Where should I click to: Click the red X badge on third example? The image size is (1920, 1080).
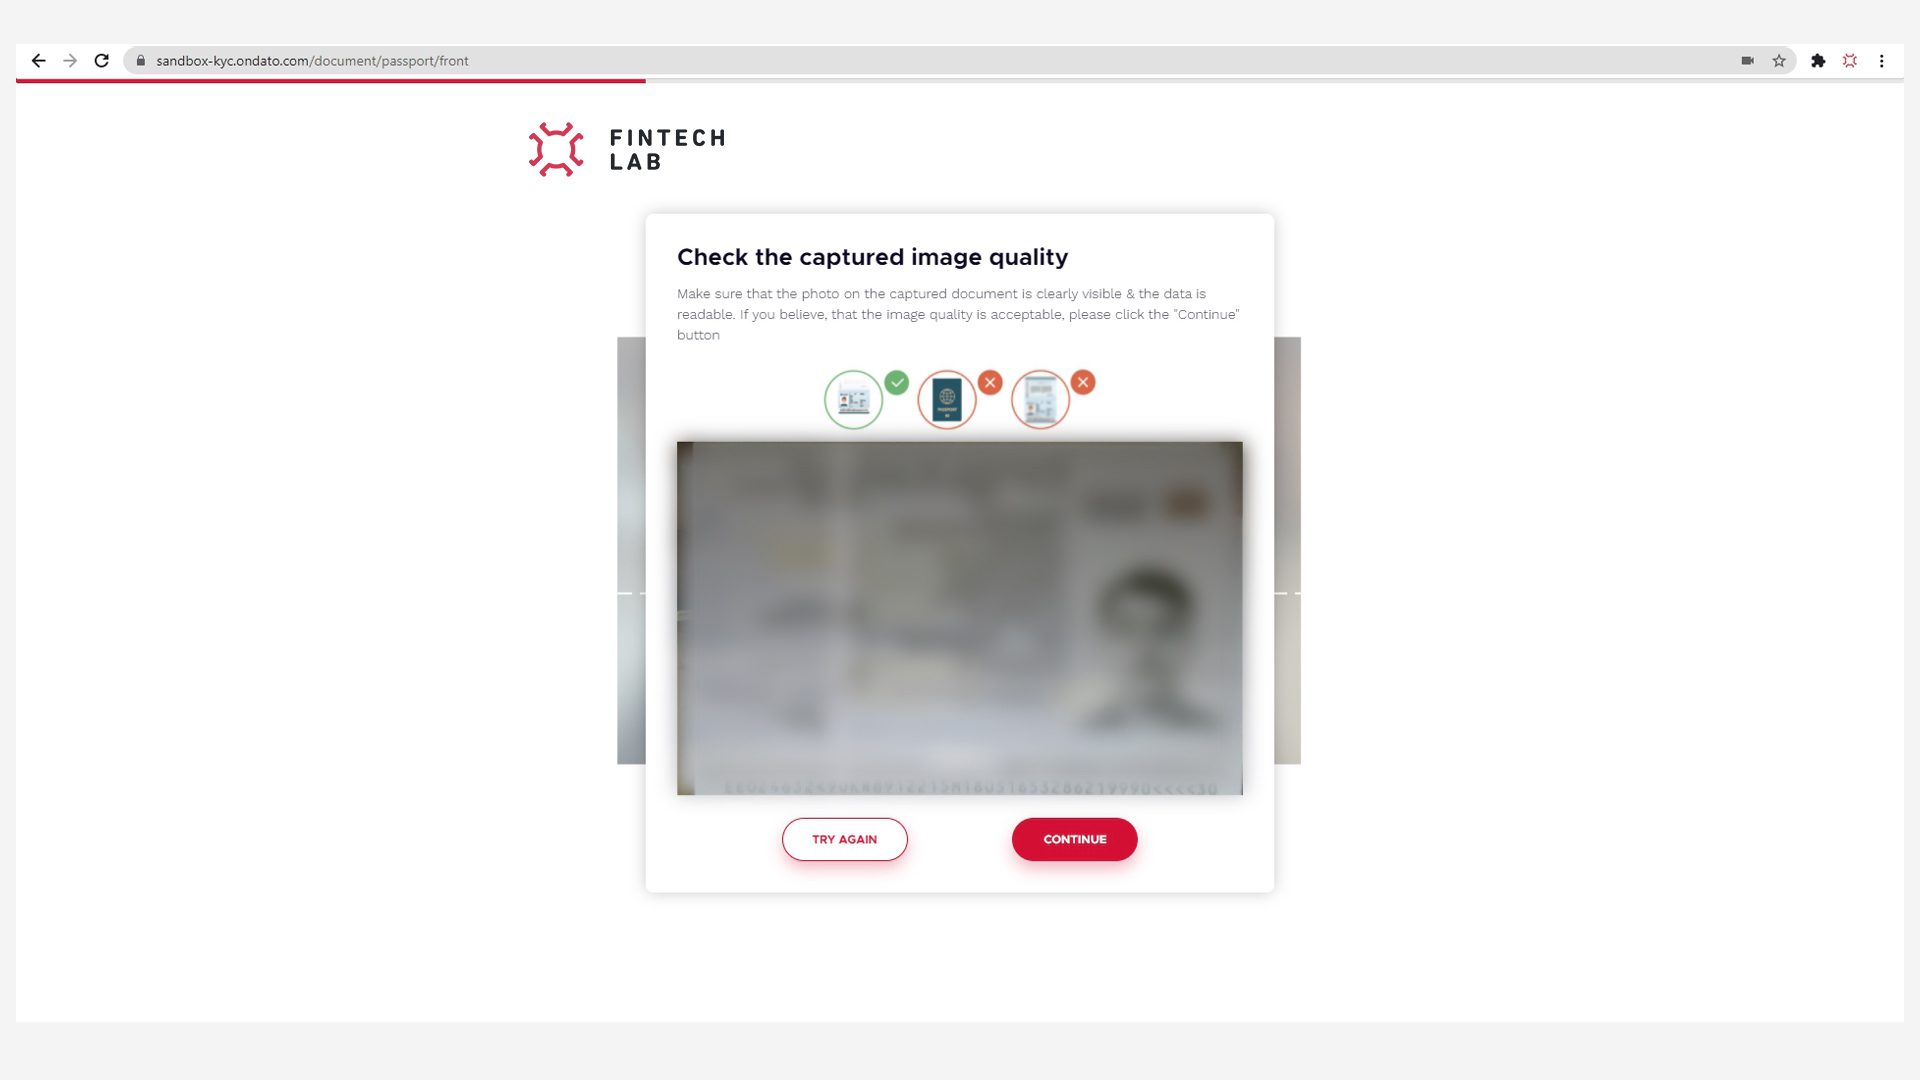[1083, 383]
